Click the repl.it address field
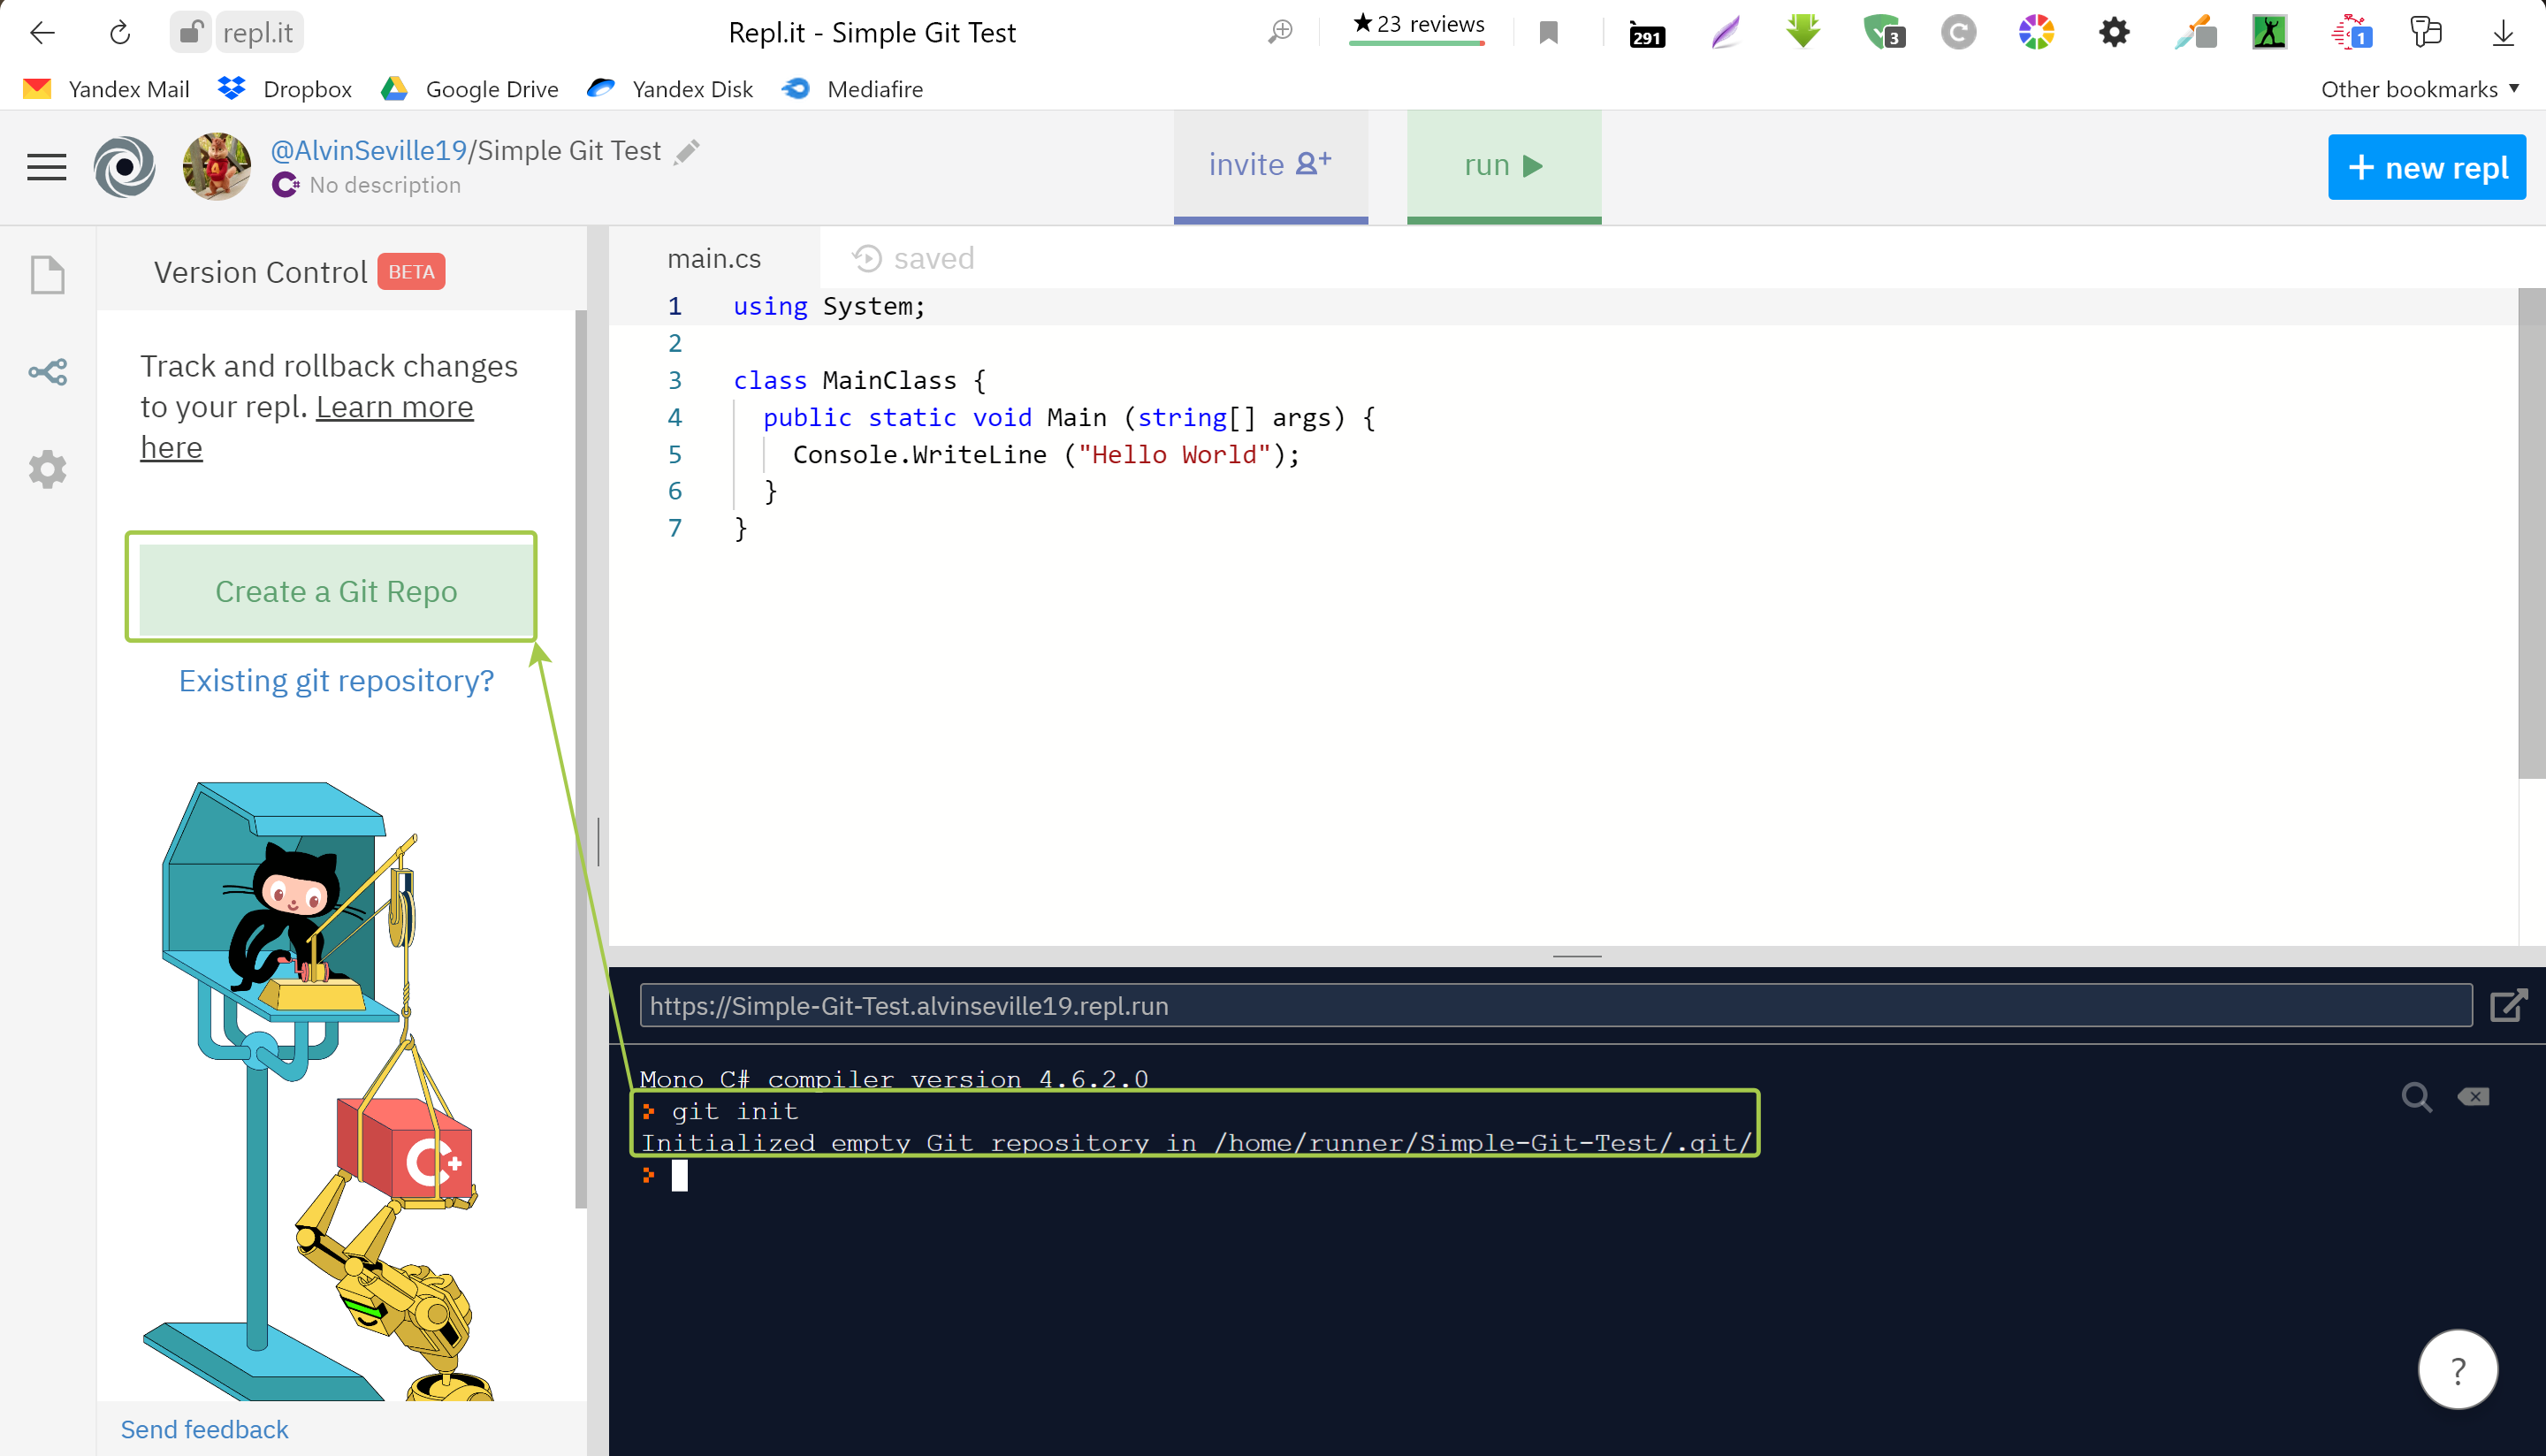This screenshot has height=1456, width=2546. coord(258,33)
